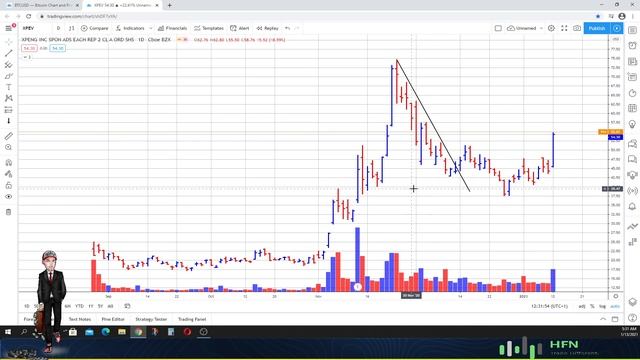This screenshot has width=640, height=360.
Task: Select the crosshair cursor tool
Action: [9, 42]
